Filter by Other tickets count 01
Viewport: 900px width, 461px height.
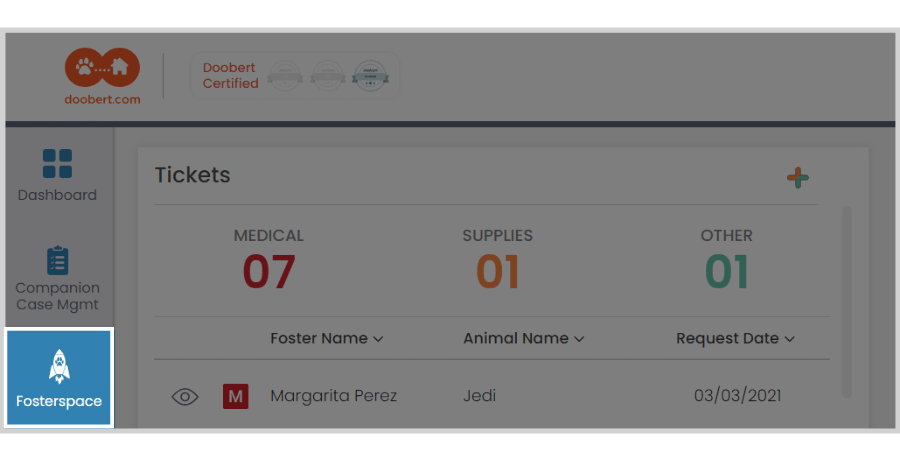(x=727, y=272)
